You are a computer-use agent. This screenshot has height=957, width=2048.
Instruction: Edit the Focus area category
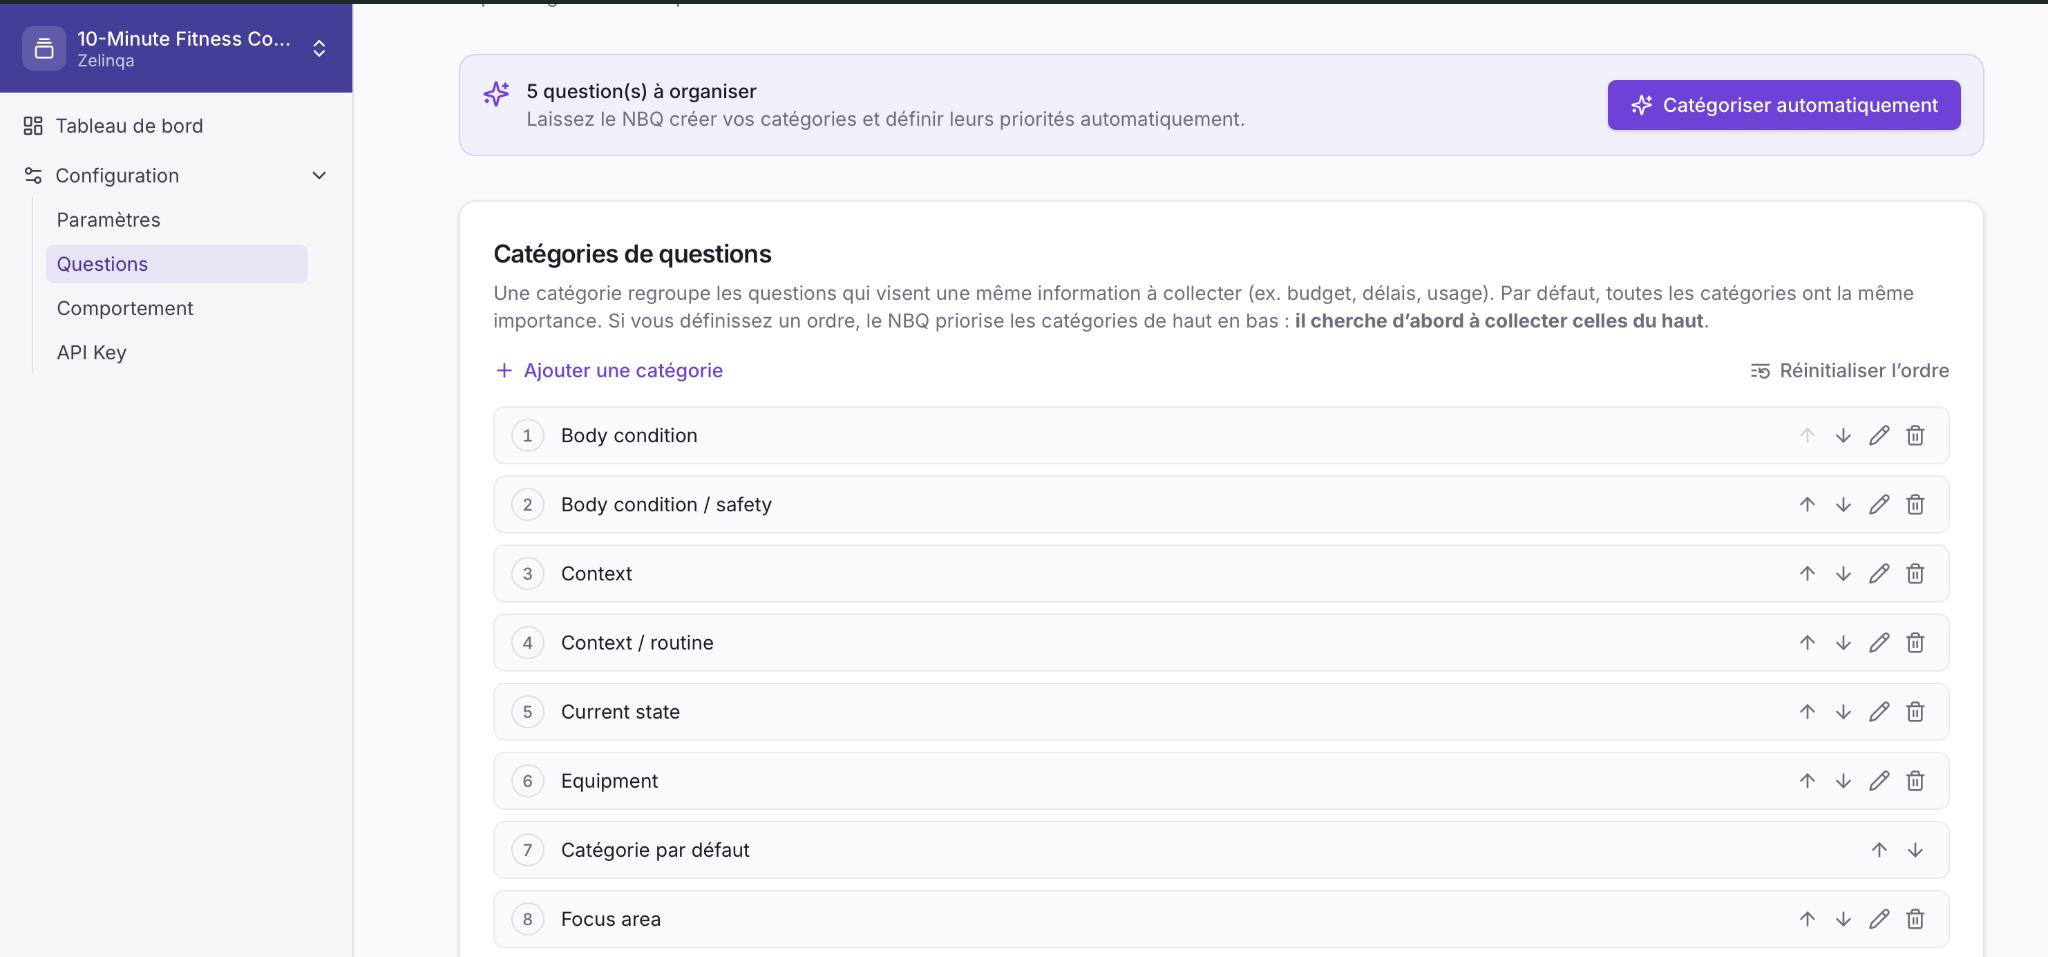pos(1879,918)
